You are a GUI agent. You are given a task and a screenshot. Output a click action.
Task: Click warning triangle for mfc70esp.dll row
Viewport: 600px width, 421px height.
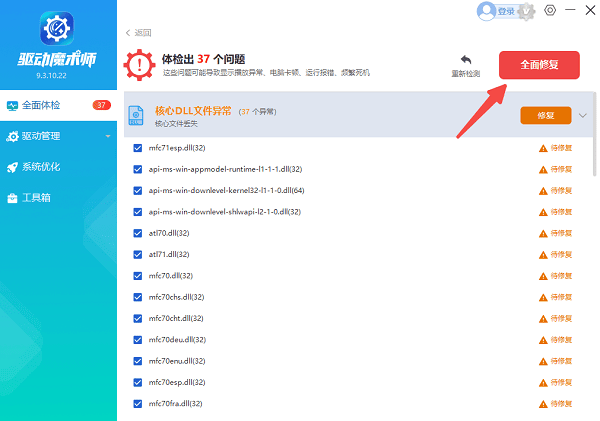pos(543,383)
